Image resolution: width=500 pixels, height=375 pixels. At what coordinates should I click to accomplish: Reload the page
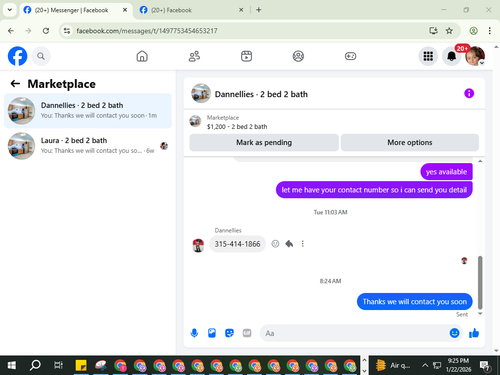tap(46, 31)
